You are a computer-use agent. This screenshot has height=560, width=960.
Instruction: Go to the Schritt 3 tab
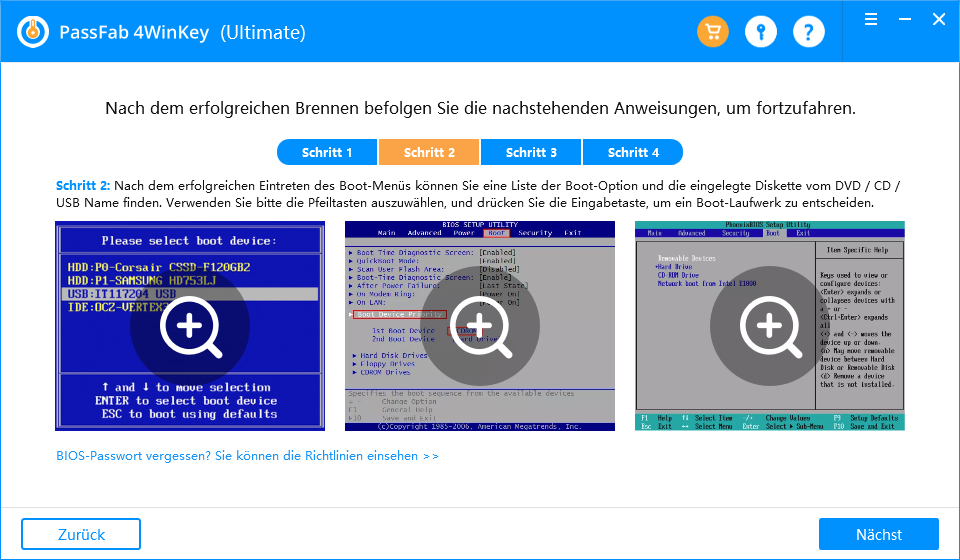point(531,152)
